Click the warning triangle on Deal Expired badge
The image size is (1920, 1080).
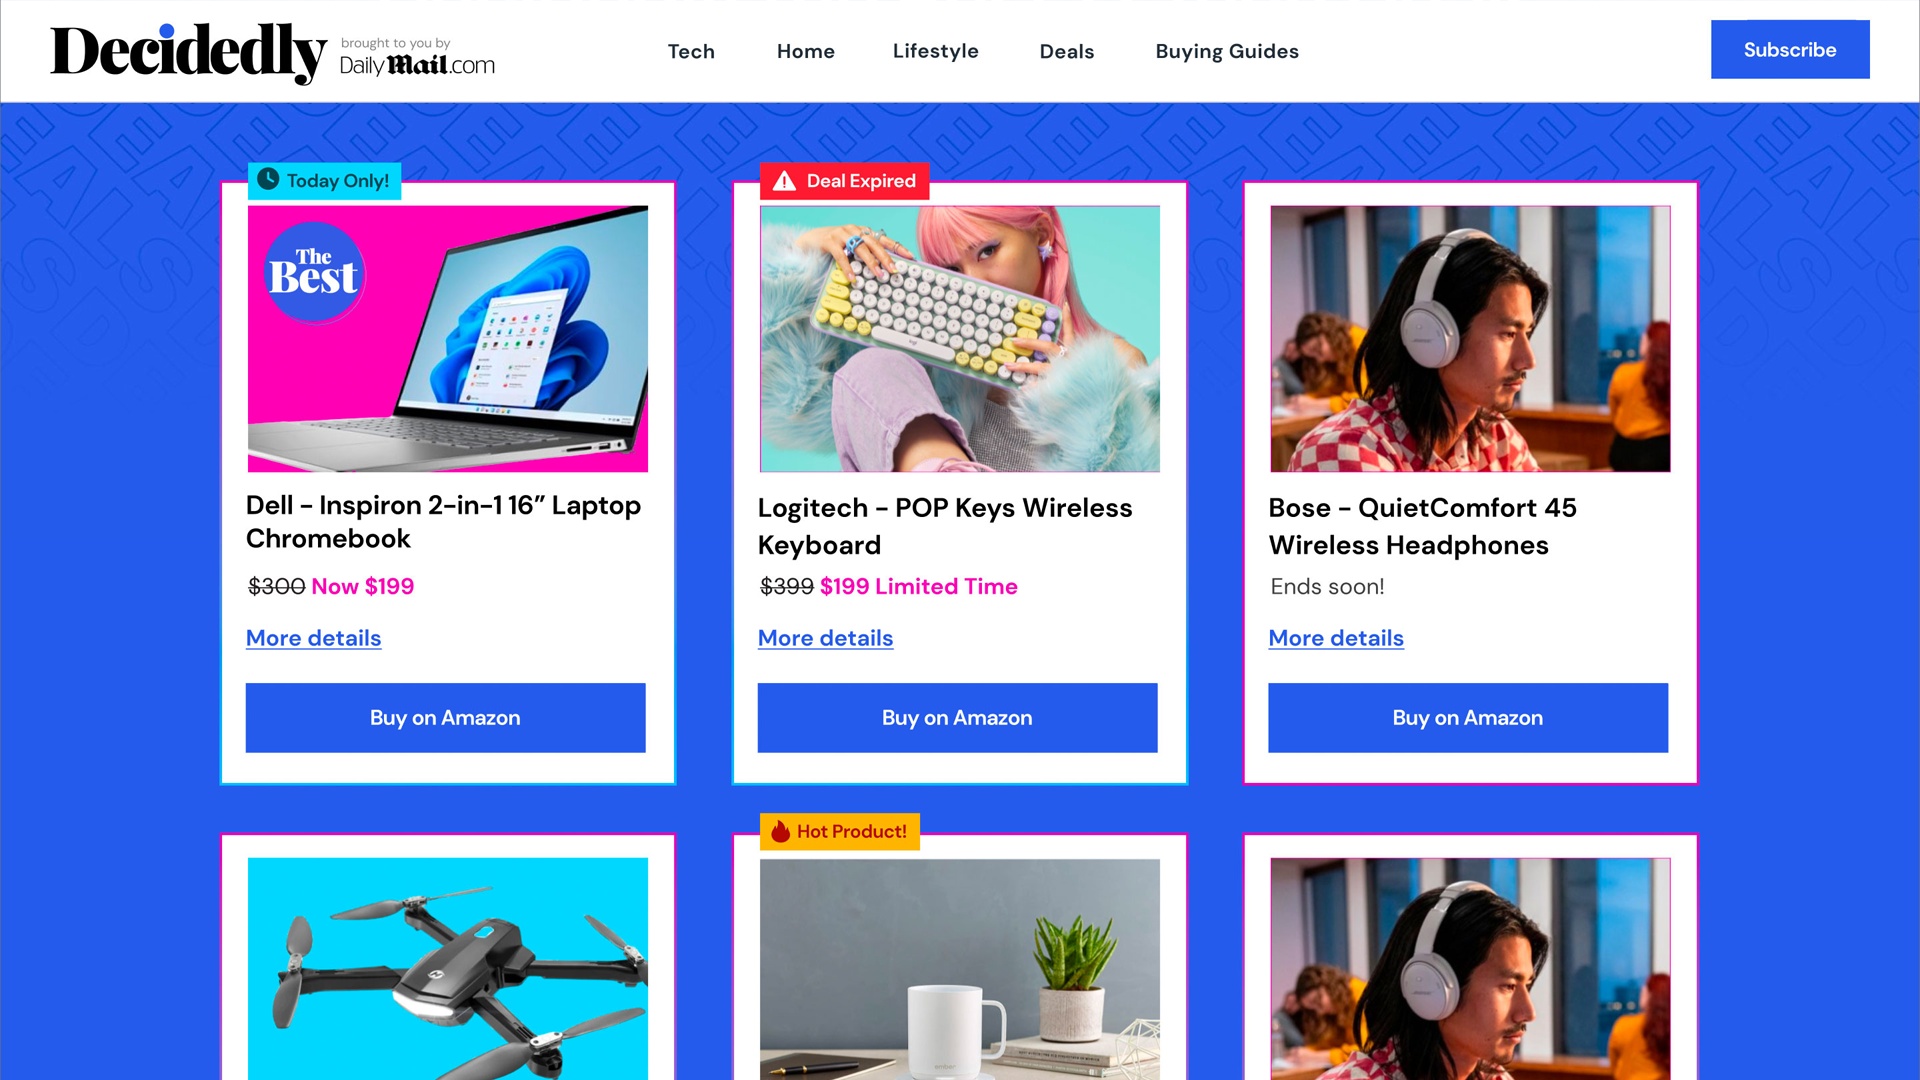pos(784,181)
